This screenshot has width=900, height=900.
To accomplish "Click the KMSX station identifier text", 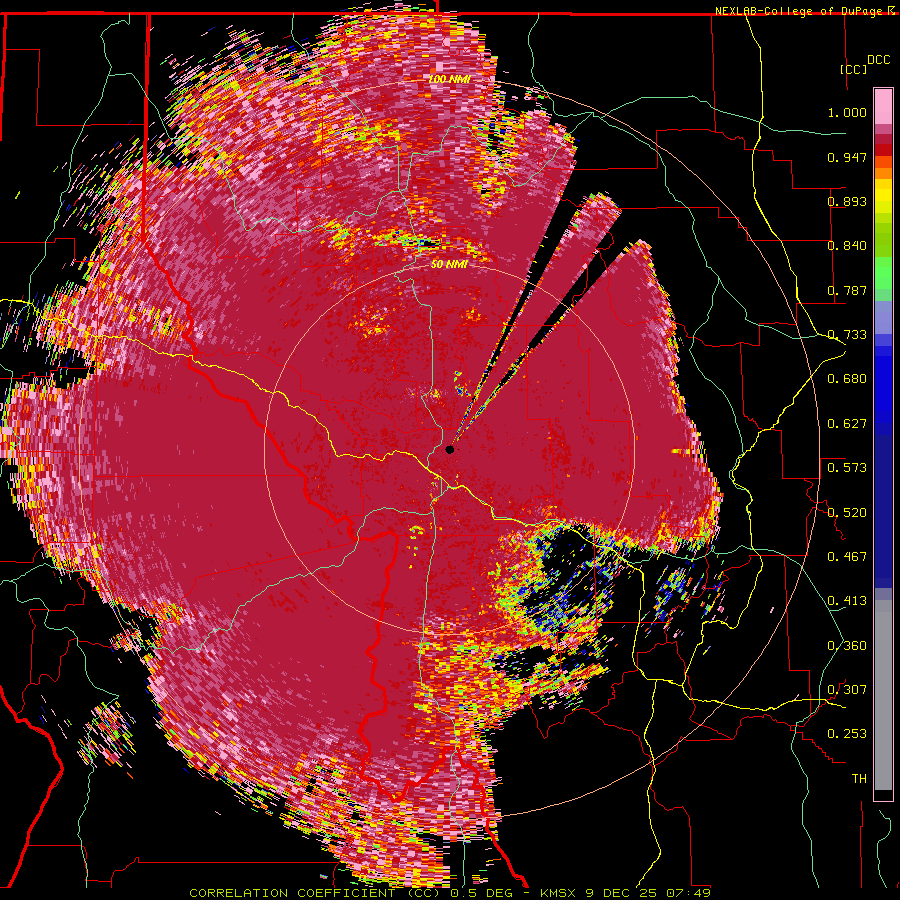I will tap(560, 893).
